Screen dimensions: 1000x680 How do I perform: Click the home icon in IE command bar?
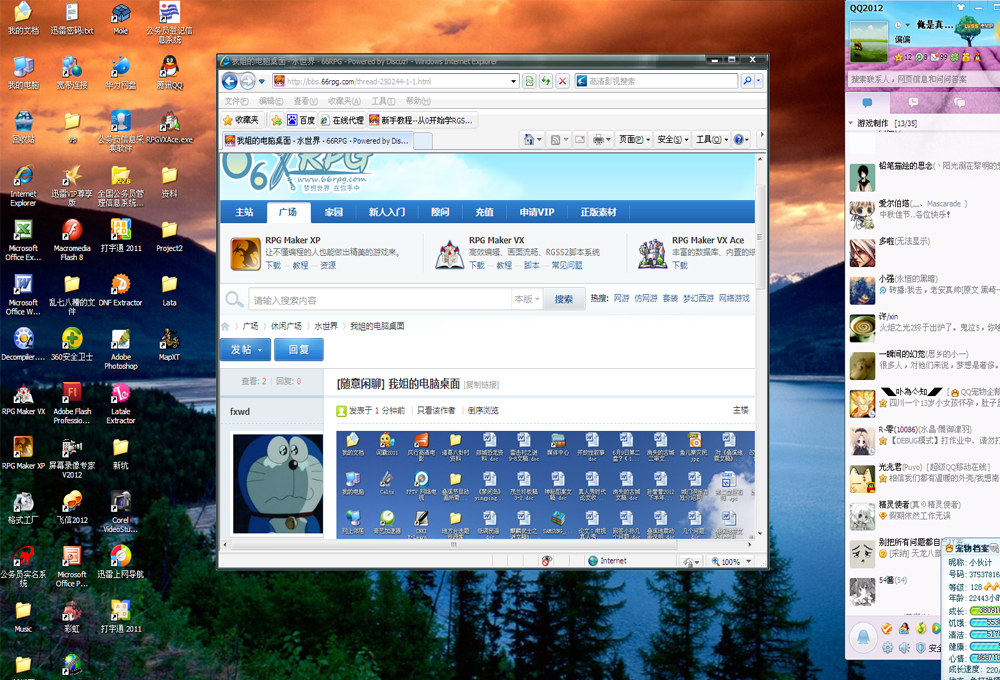(529, 140)
